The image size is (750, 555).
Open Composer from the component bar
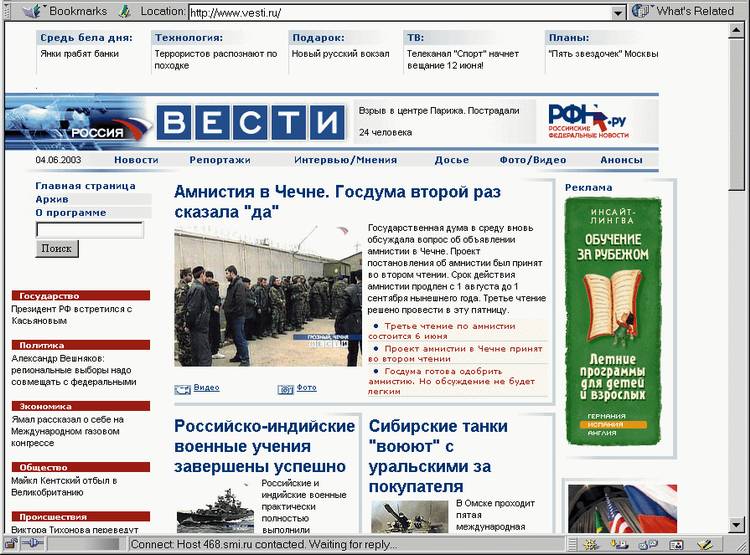click(705, 544)
